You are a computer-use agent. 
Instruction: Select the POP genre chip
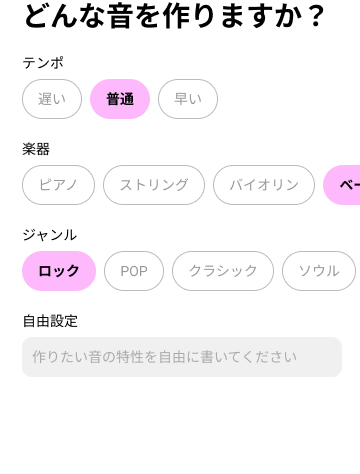134,271
